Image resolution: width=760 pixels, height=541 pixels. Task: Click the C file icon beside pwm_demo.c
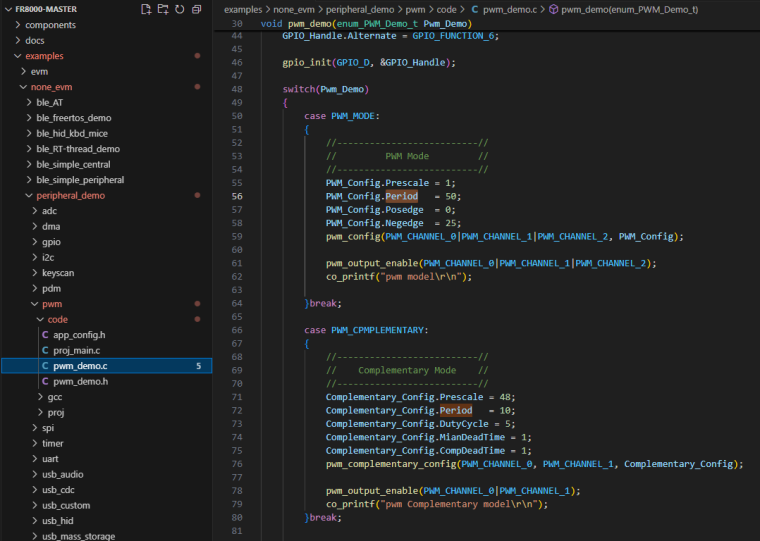coord(44,366)
